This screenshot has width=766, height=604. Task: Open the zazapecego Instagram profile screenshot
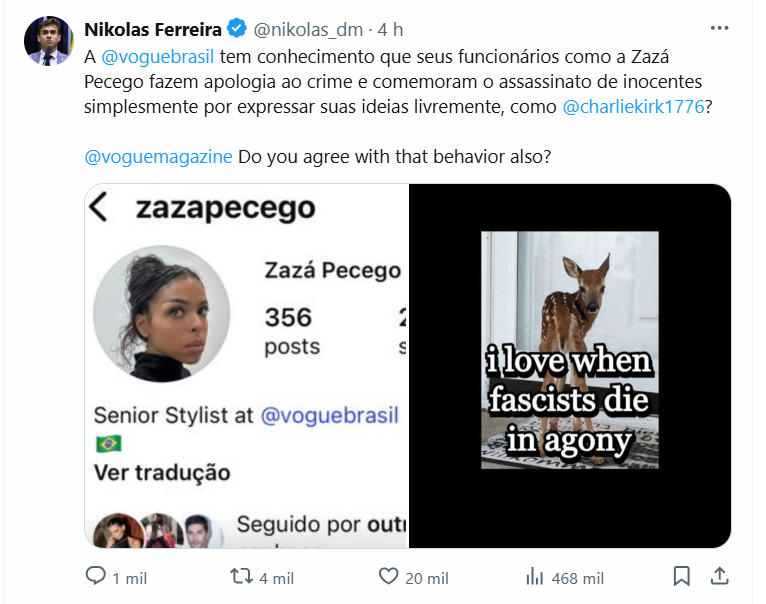247,366
